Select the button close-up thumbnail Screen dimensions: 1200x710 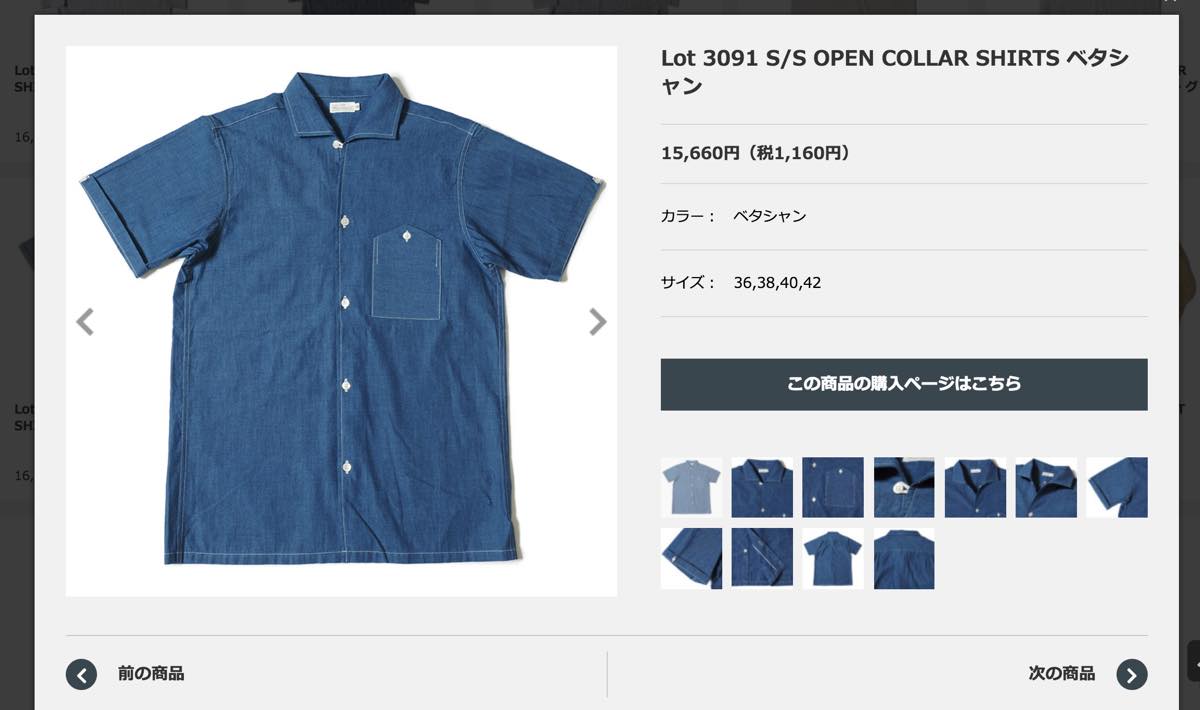click(x=904, y=487)
